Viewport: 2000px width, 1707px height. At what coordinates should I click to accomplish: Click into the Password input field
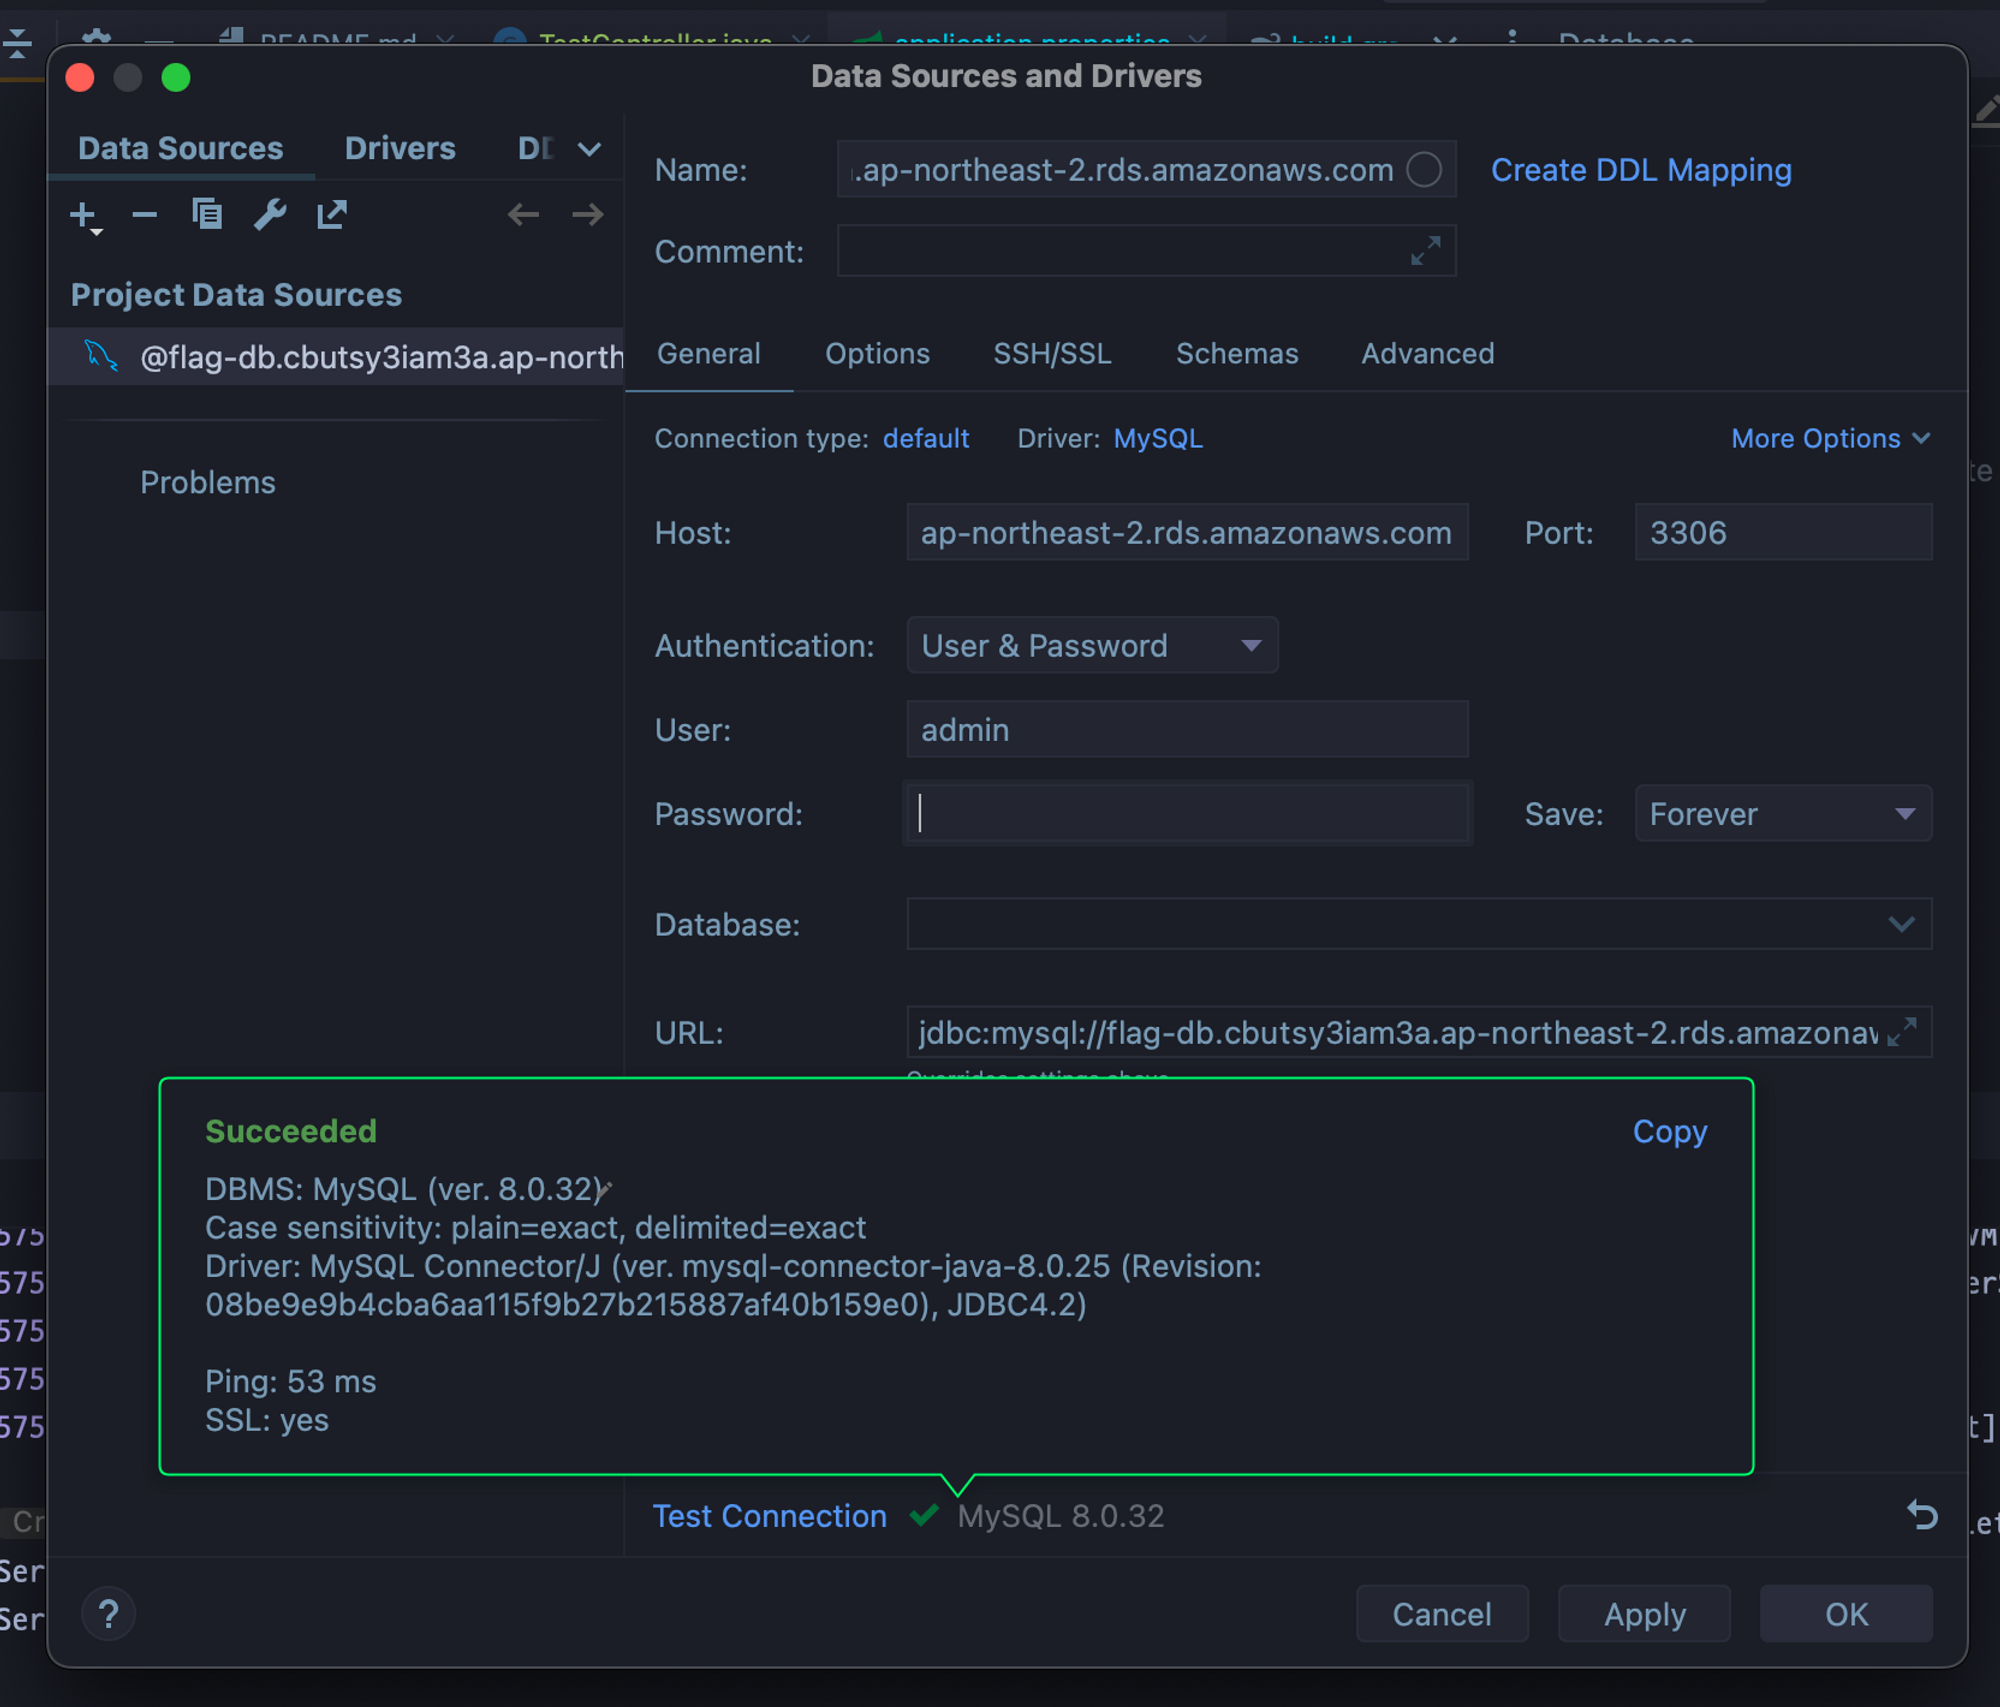coord(1186,814)
